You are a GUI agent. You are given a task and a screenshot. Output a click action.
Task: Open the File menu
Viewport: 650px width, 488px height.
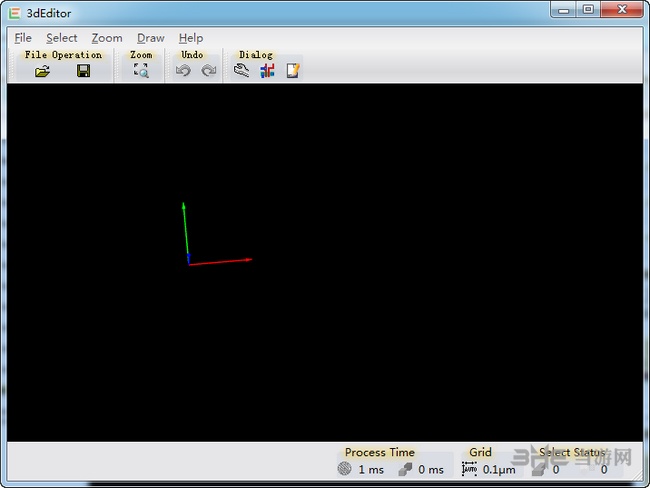pos(23,38)
